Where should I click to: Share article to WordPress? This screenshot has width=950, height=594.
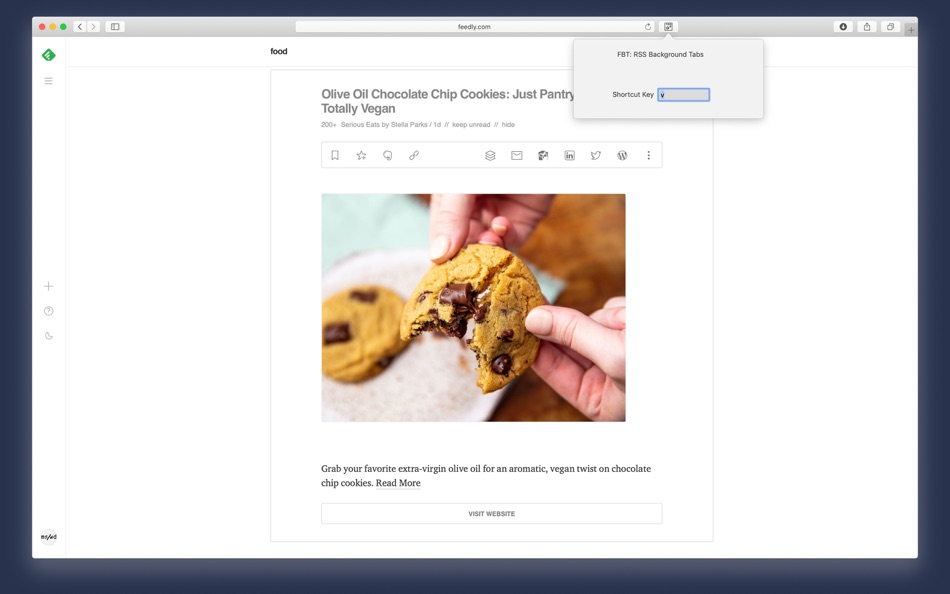622,155
